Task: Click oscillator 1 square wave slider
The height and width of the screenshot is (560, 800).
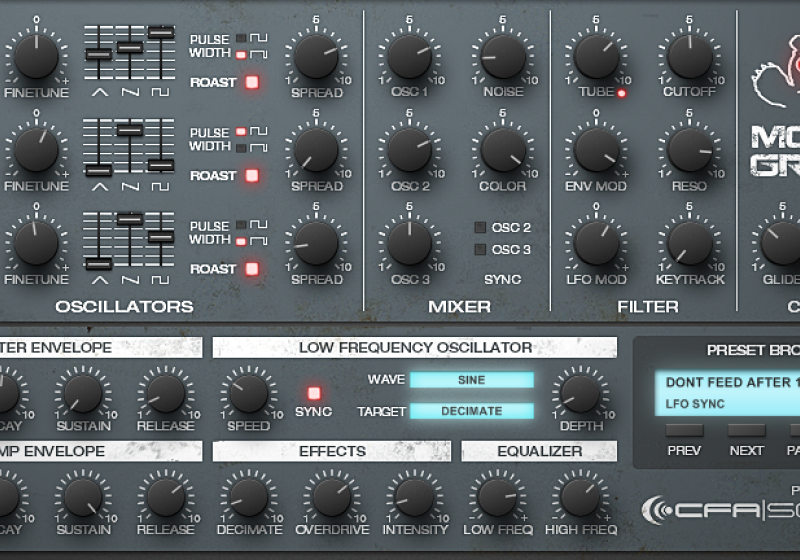Action: click(x=161, y=32)
